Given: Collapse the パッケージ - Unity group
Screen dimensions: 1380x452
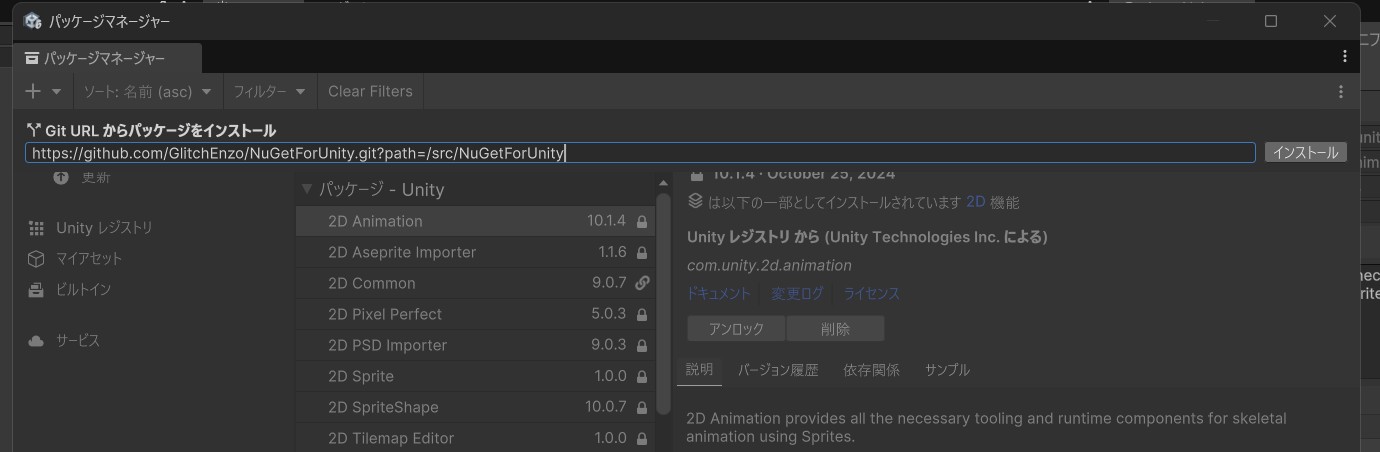Looking at the screenshot, I should [x=307, y=189].
